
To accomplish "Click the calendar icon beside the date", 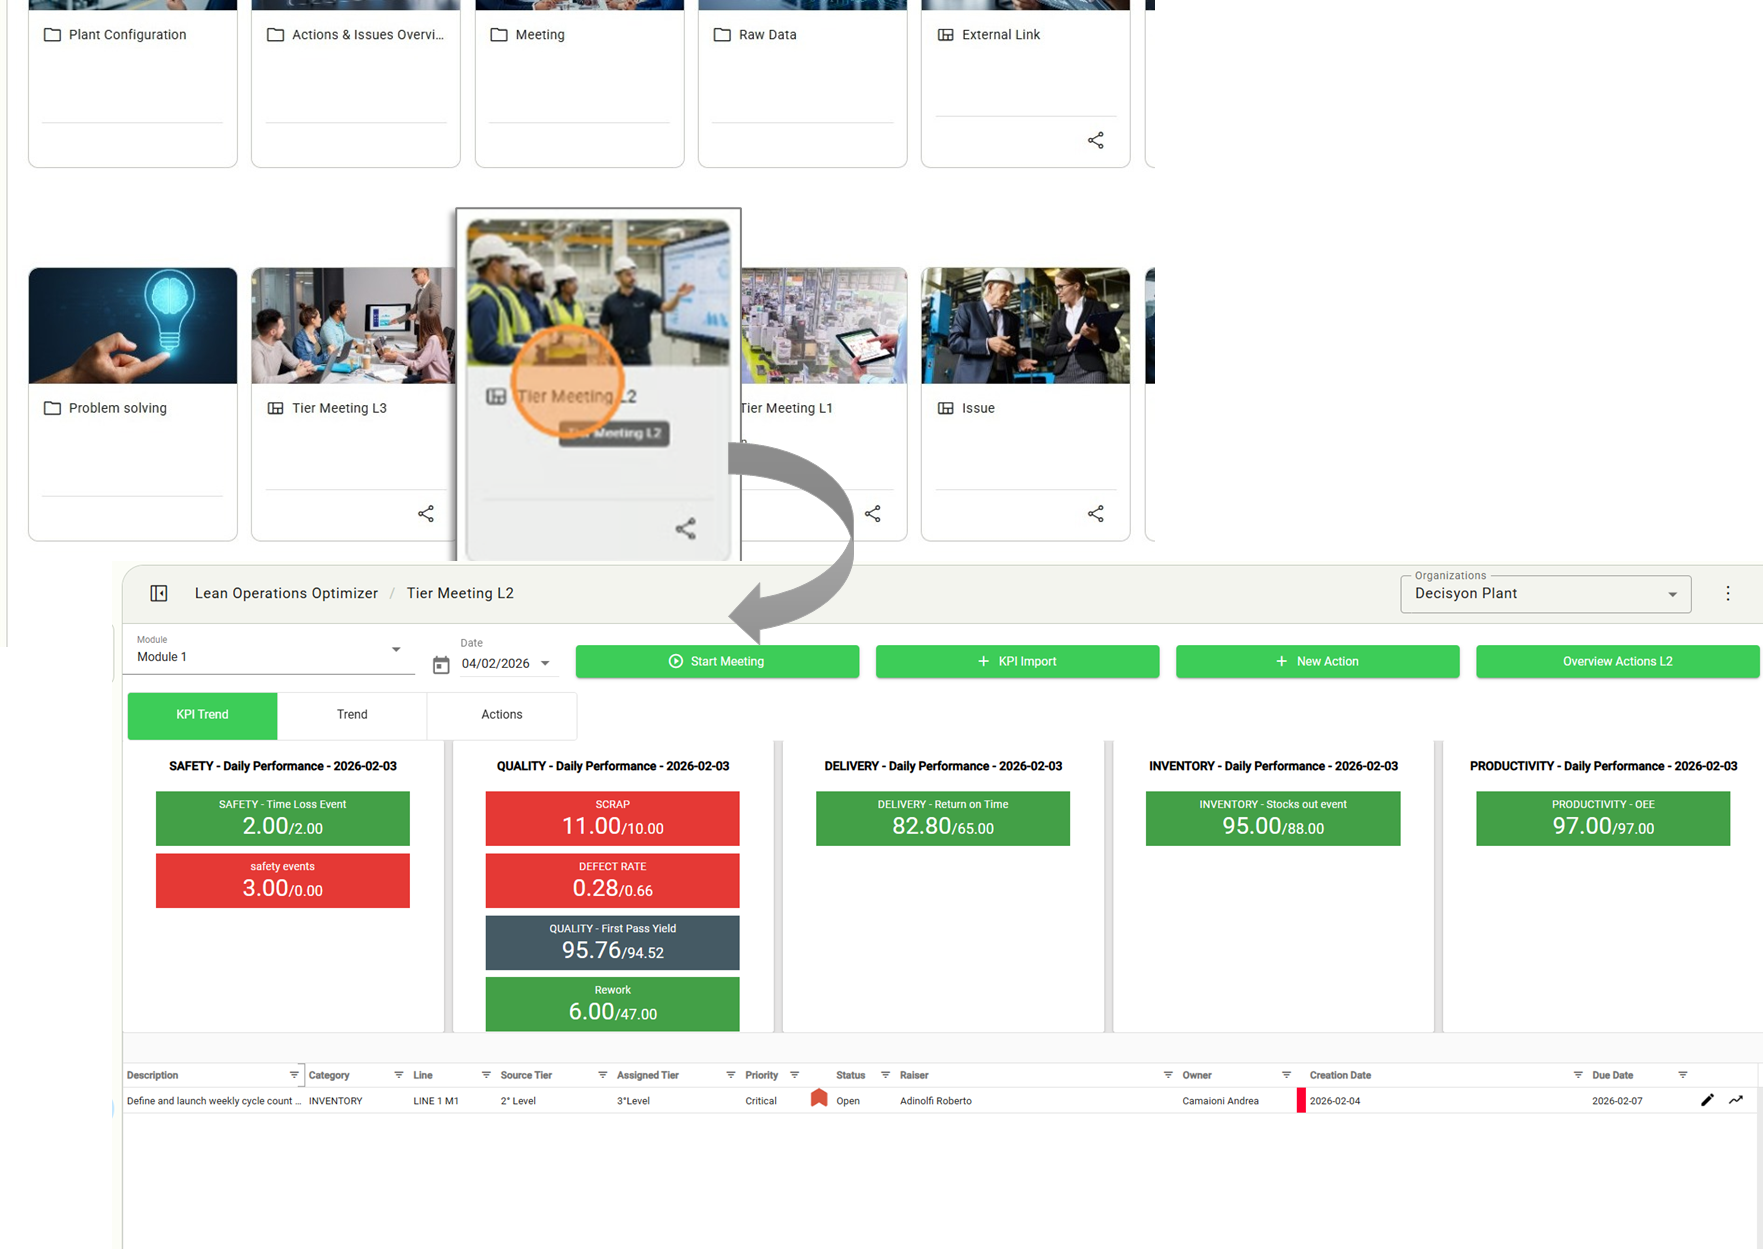I will coord(441,664).
